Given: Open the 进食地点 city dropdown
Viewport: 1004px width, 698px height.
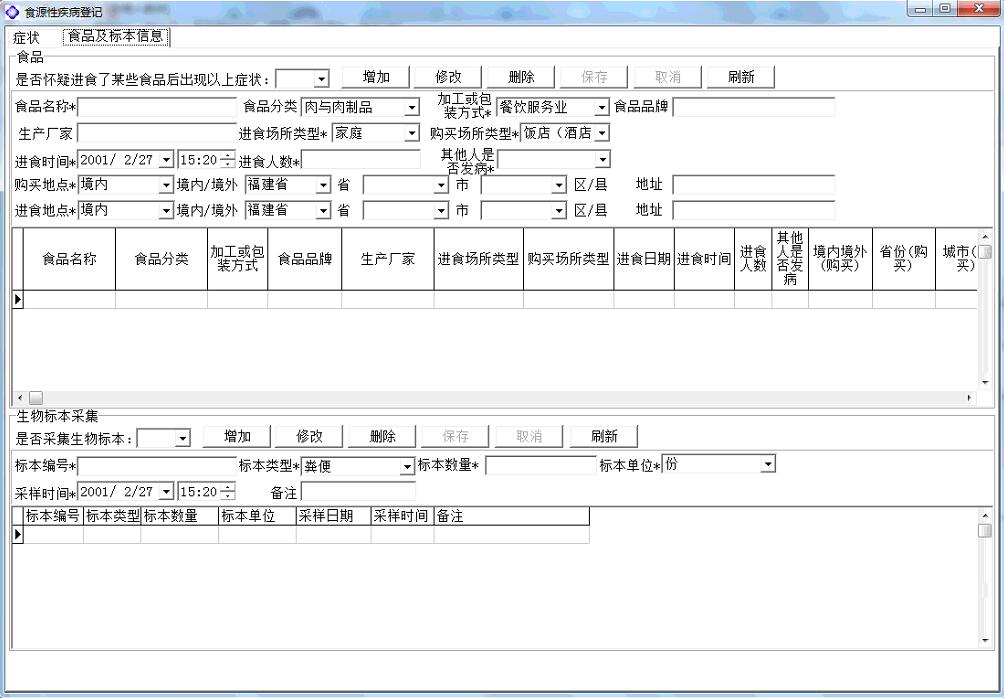Looking at the screenshot, I should [x=441, y=211].
